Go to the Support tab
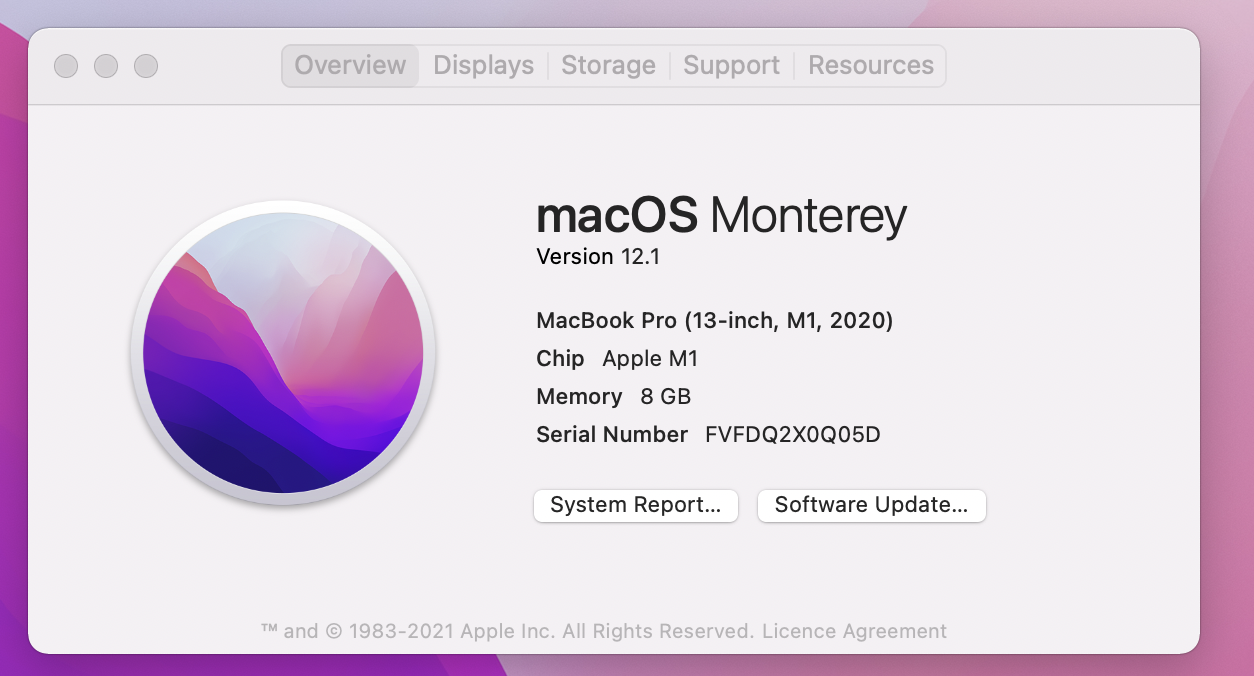This screenshot has height=676, width=1254. click(x=731, y=66)
